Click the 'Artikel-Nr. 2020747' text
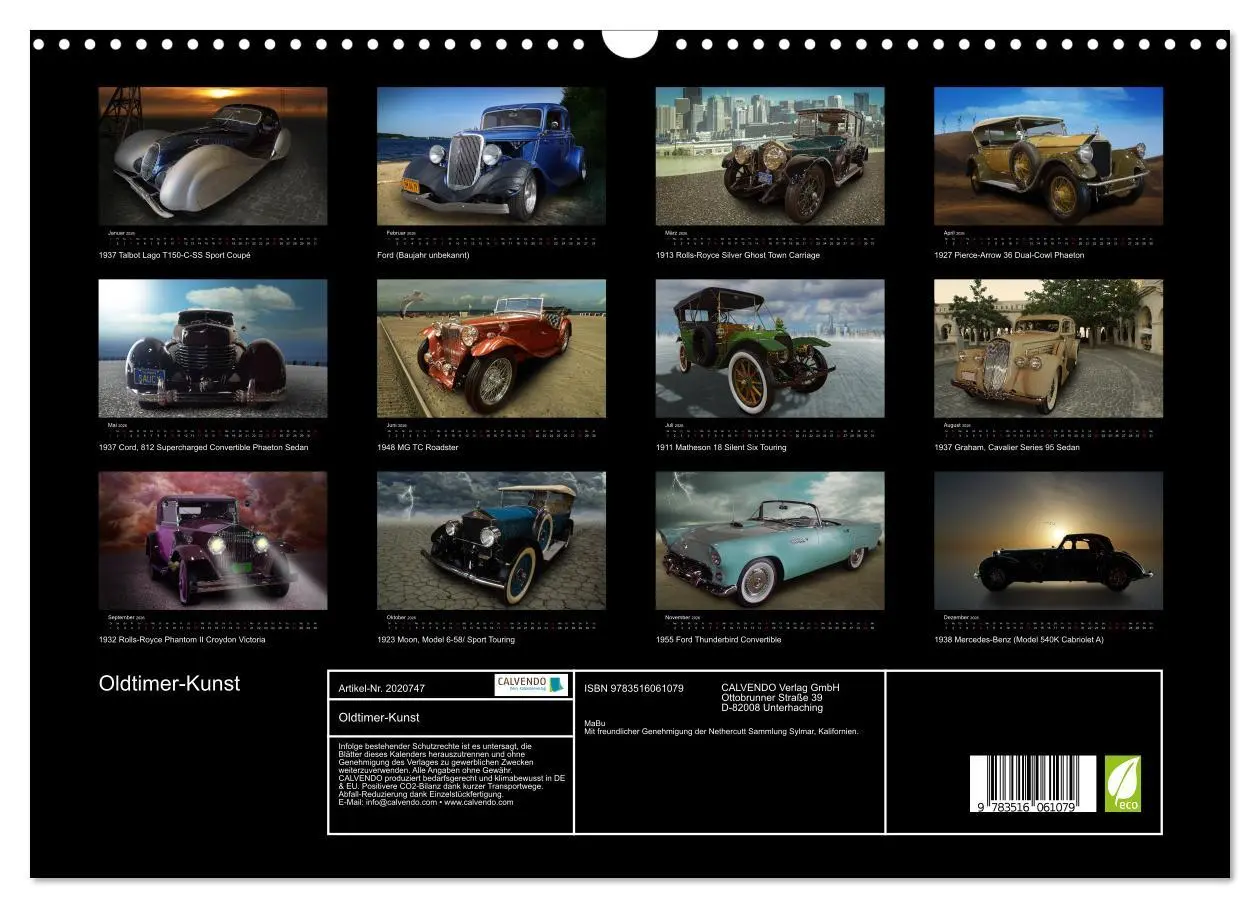This screenshot has height=908, width=1260. click(382, 688)
